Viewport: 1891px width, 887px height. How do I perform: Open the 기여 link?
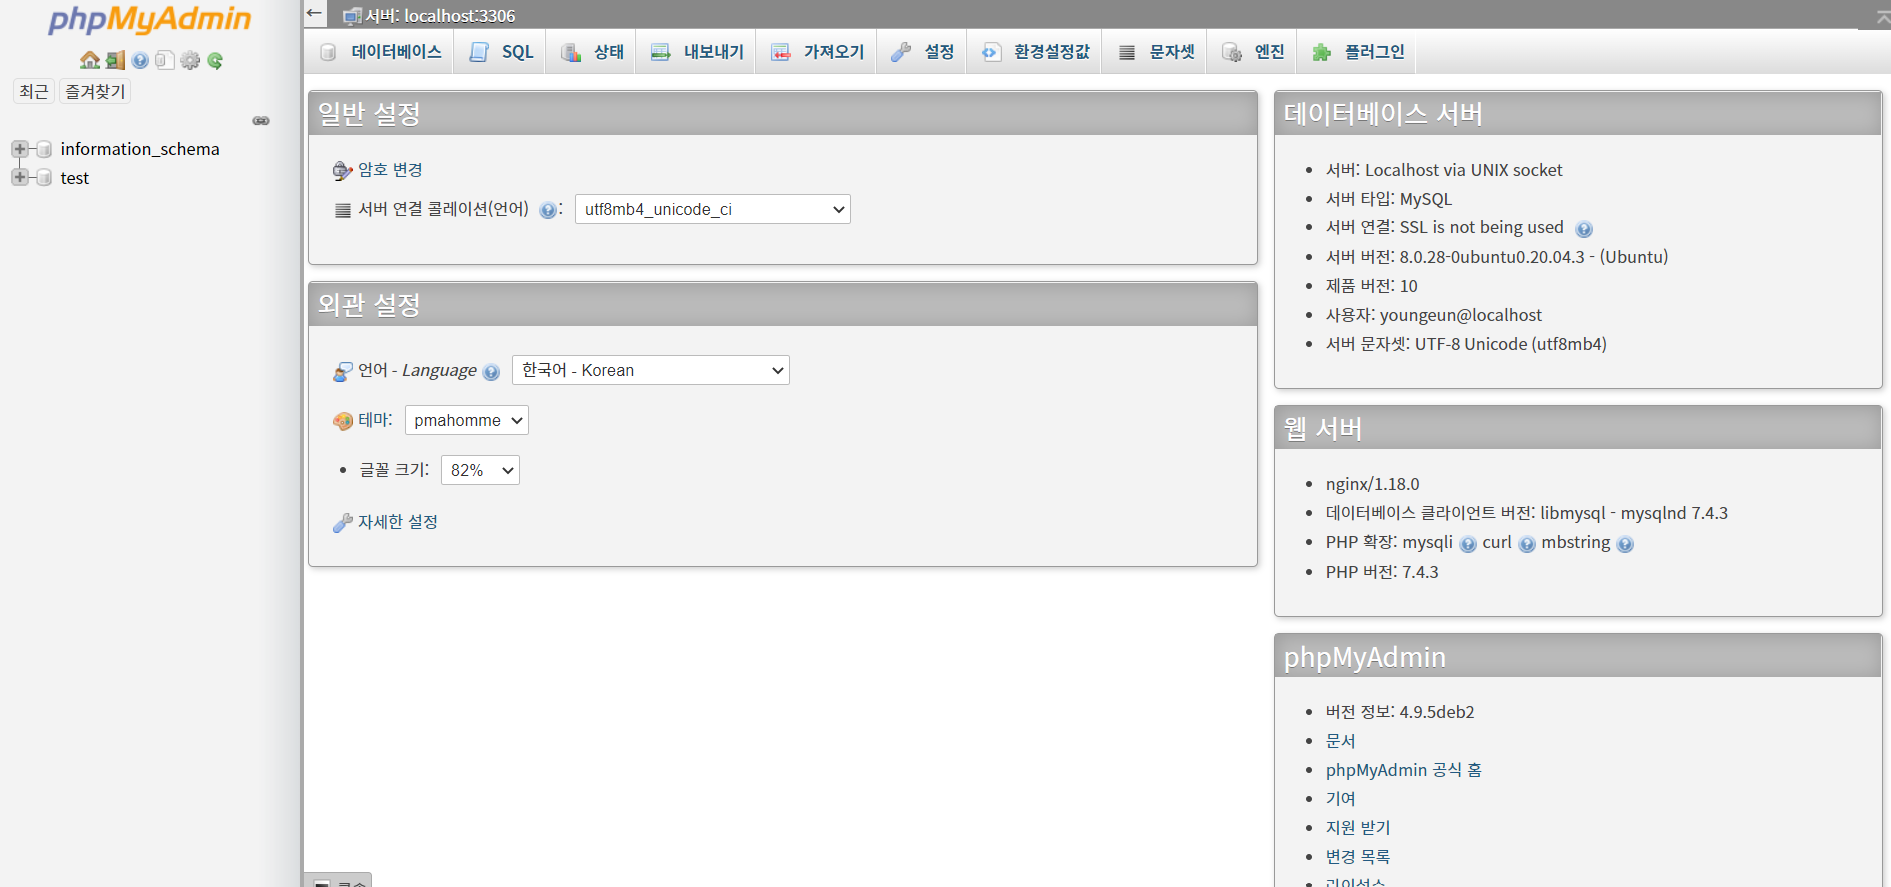(x=1340, y=799)
